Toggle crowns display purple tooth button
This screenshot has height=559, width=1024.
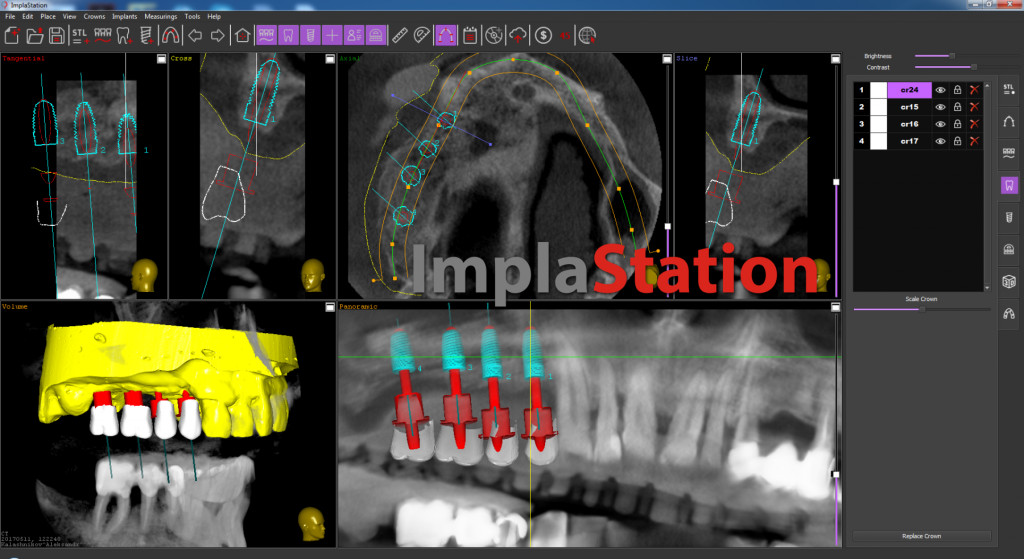288,35
